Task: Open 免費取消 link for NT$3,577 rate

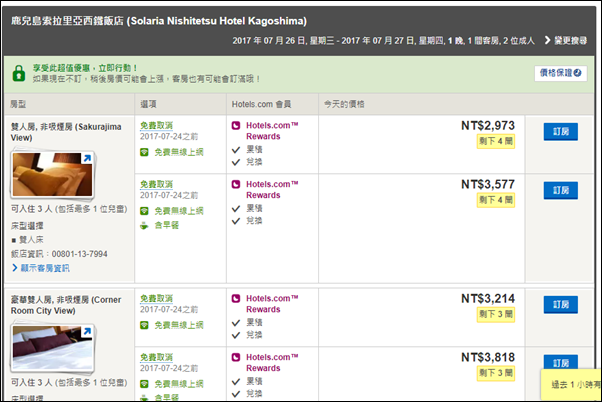Action: [x=156, y=184]
